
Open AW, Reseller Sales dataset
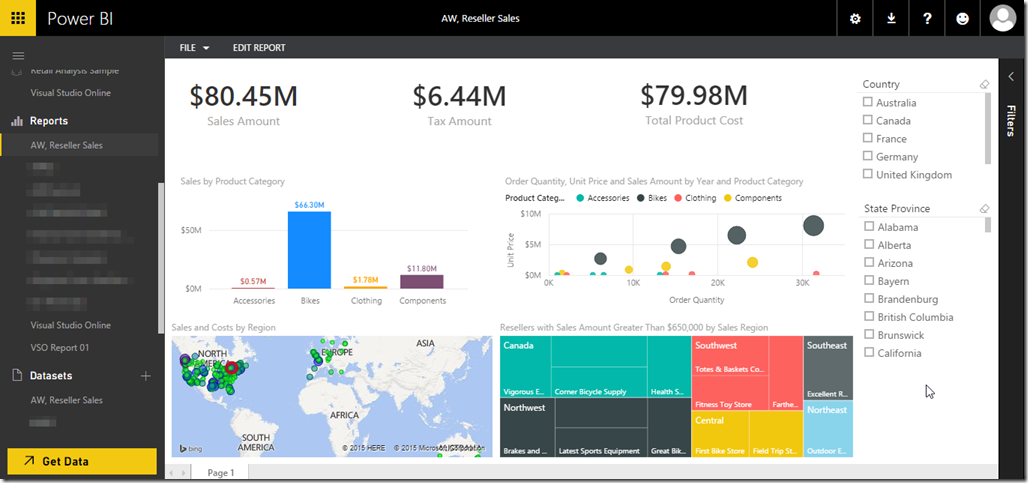pyautogui.click(x=66, y=400)
